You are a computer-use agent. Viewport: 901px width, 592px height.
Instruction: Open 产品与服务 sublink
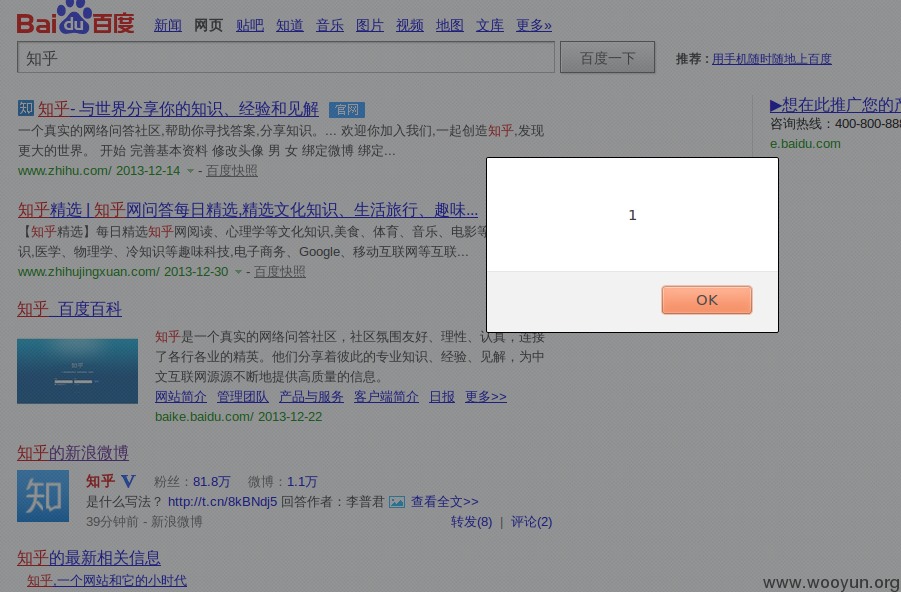[311, 397]
